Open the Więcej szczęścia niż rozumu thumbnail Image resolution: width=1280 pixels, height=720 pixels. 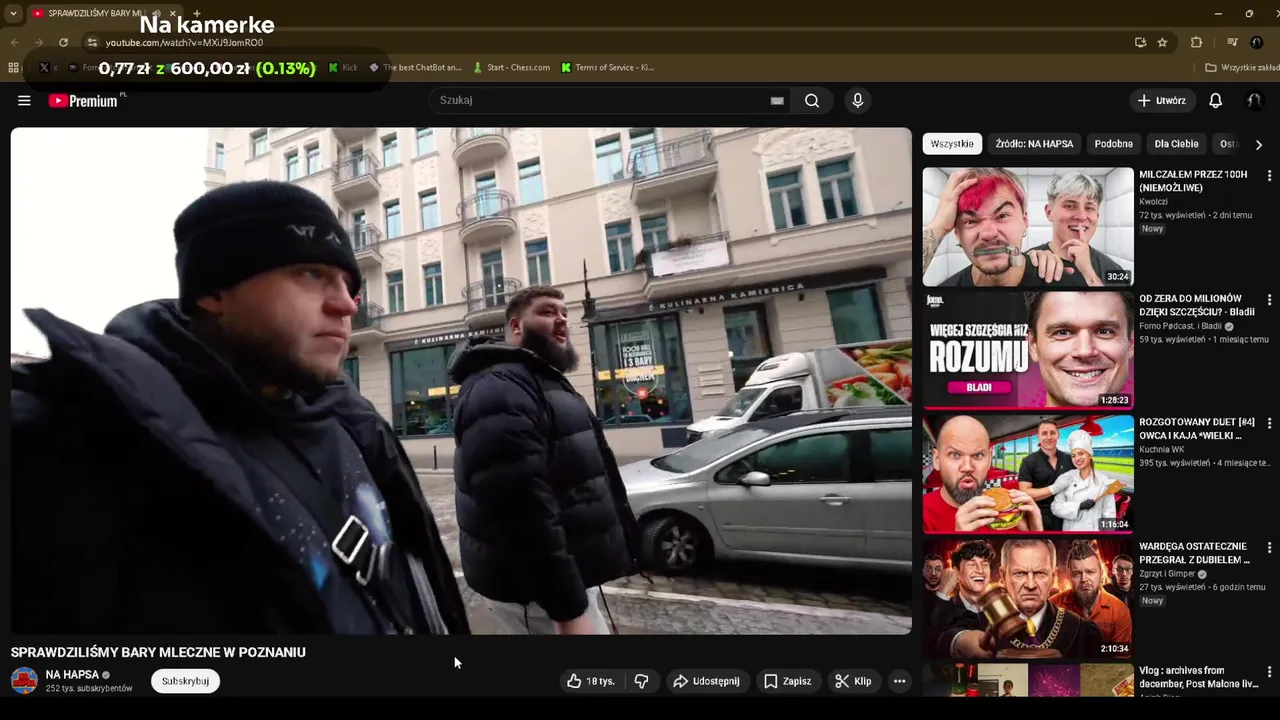pyautogui.click(x=1028, y=351)
